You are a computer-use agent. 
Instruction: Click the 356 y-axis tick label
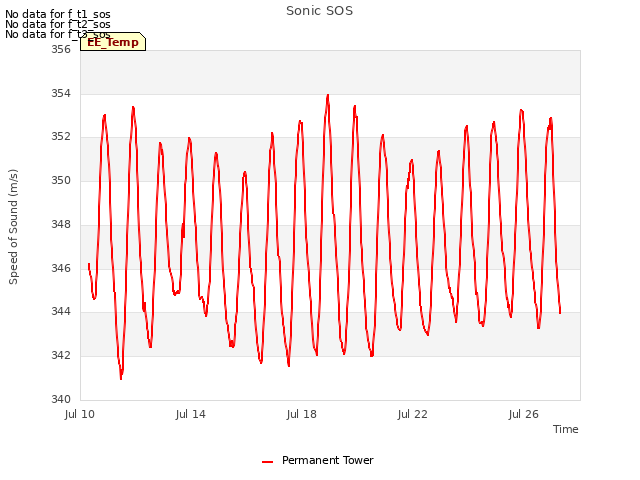(x=61, y=49)
